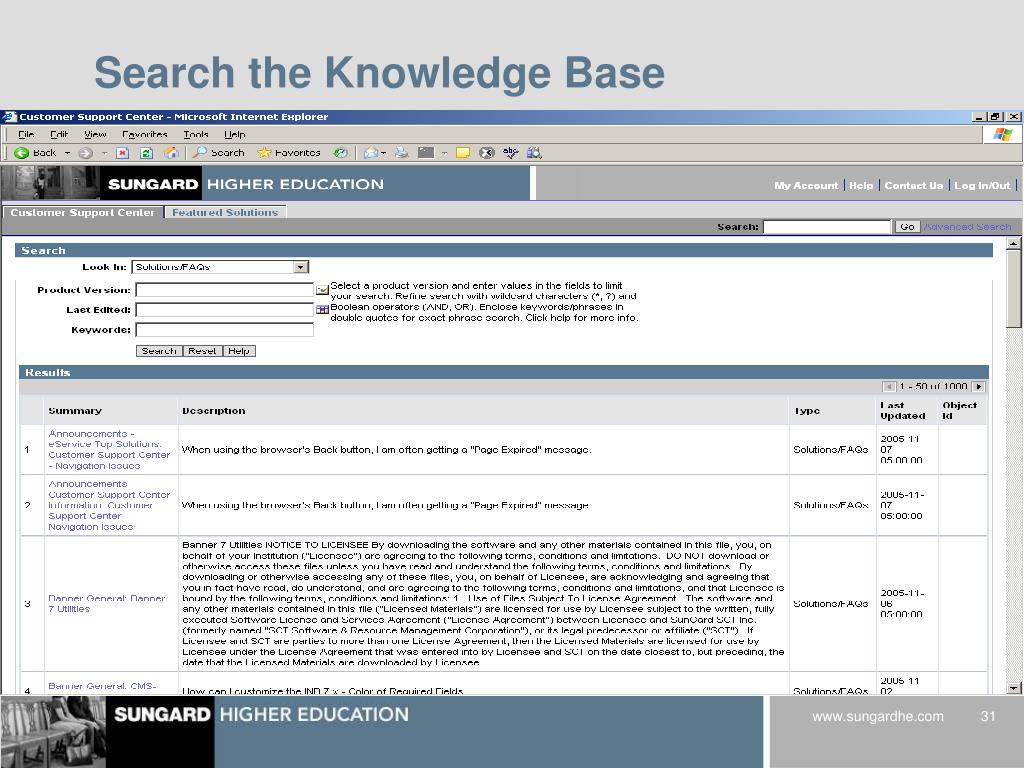The width and height of the screenshot is (1024, 768).
Task: Click the IE Back arrow icon
Action: click(x=22, y=153)
